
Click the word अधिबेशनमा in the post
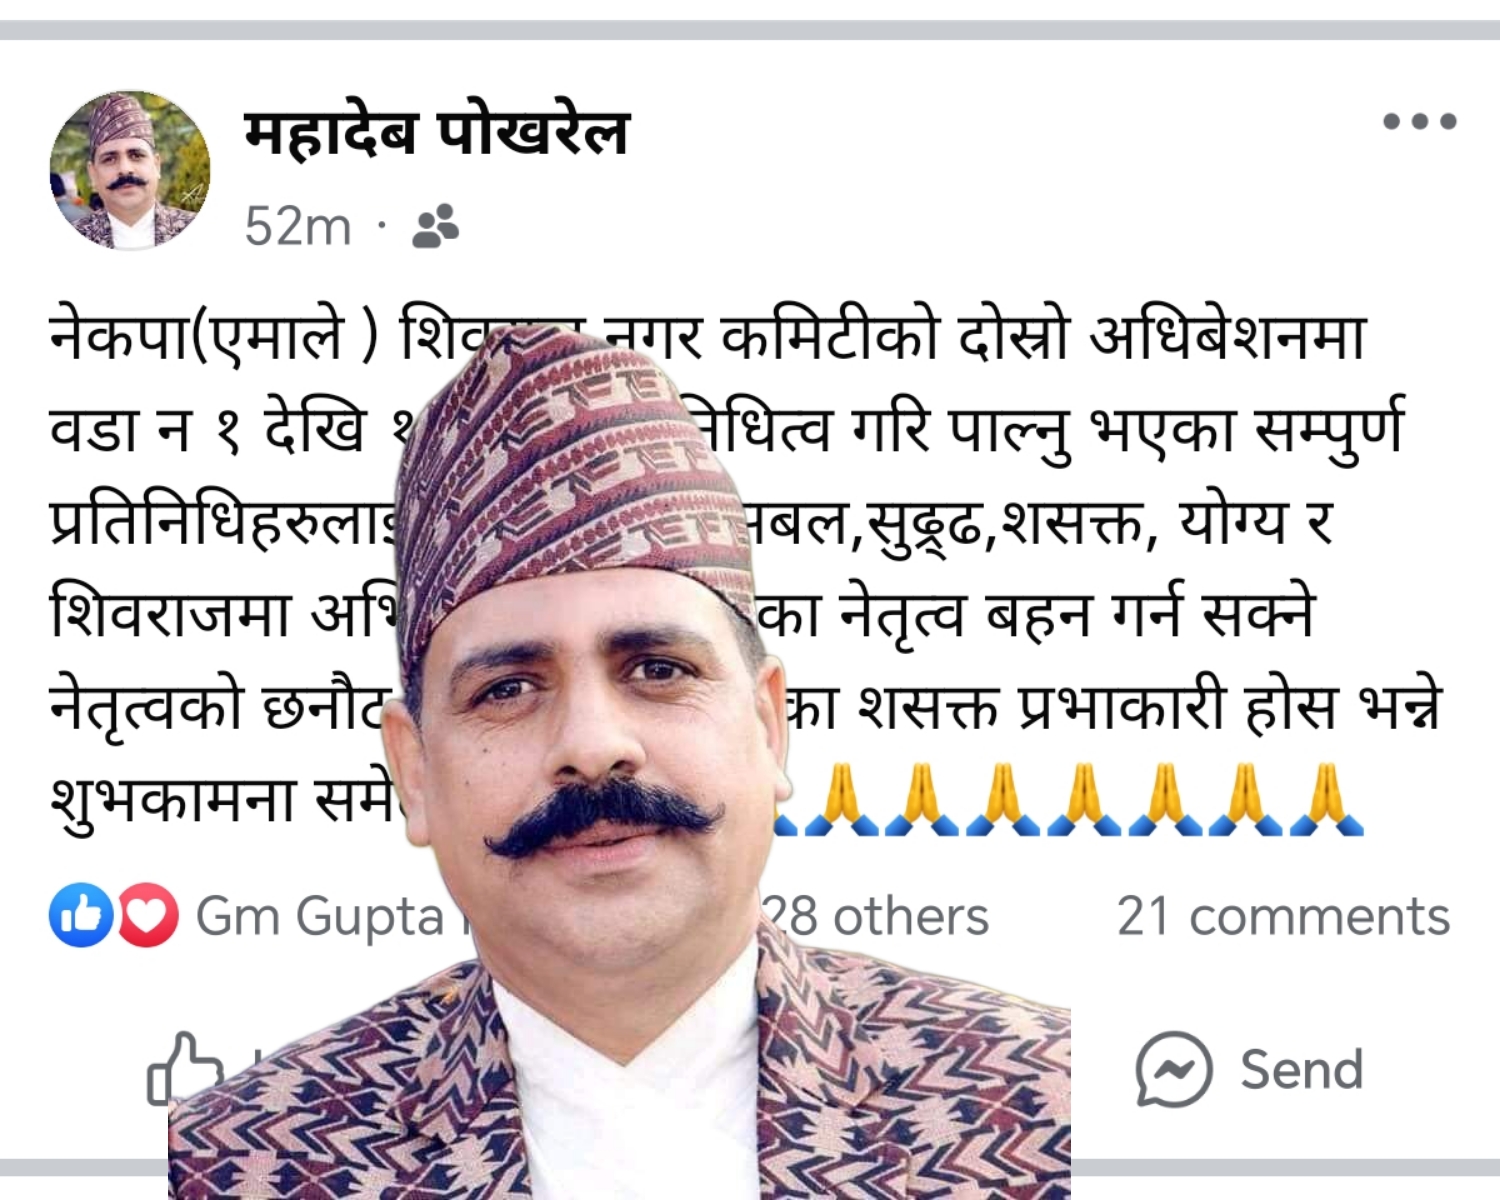click(1227, 336)
